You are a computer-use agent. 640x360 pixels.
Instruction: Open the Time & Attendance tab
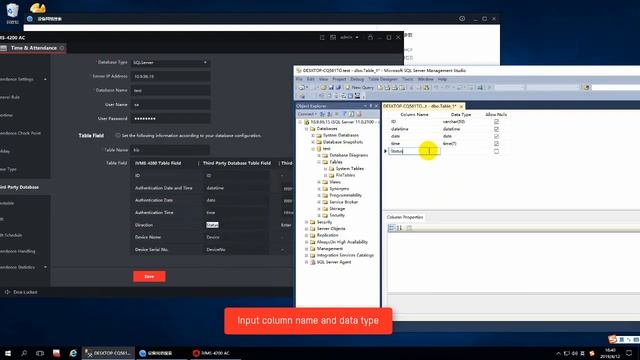(33, 48)
